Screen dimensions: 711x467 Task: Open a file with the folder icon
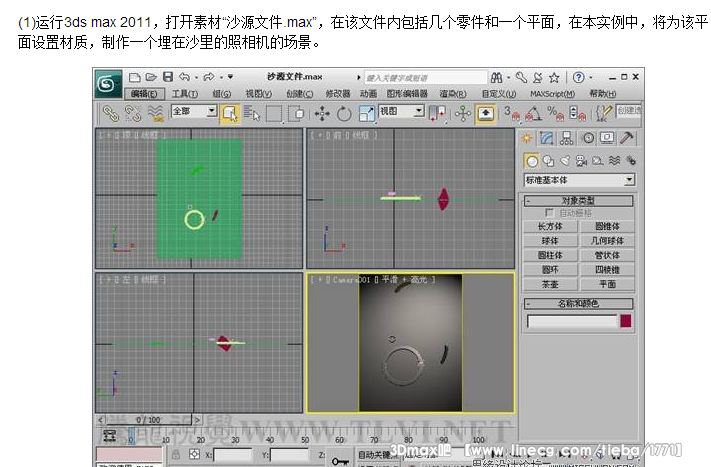point(151,77)
